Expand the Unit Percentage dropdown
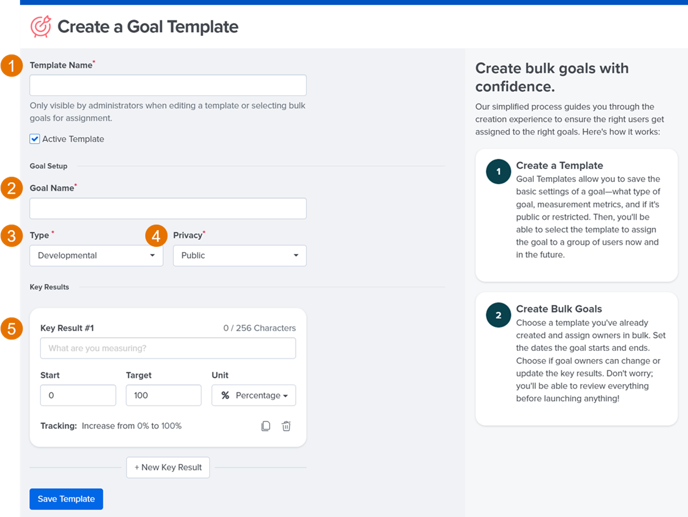 pos(254,395)
